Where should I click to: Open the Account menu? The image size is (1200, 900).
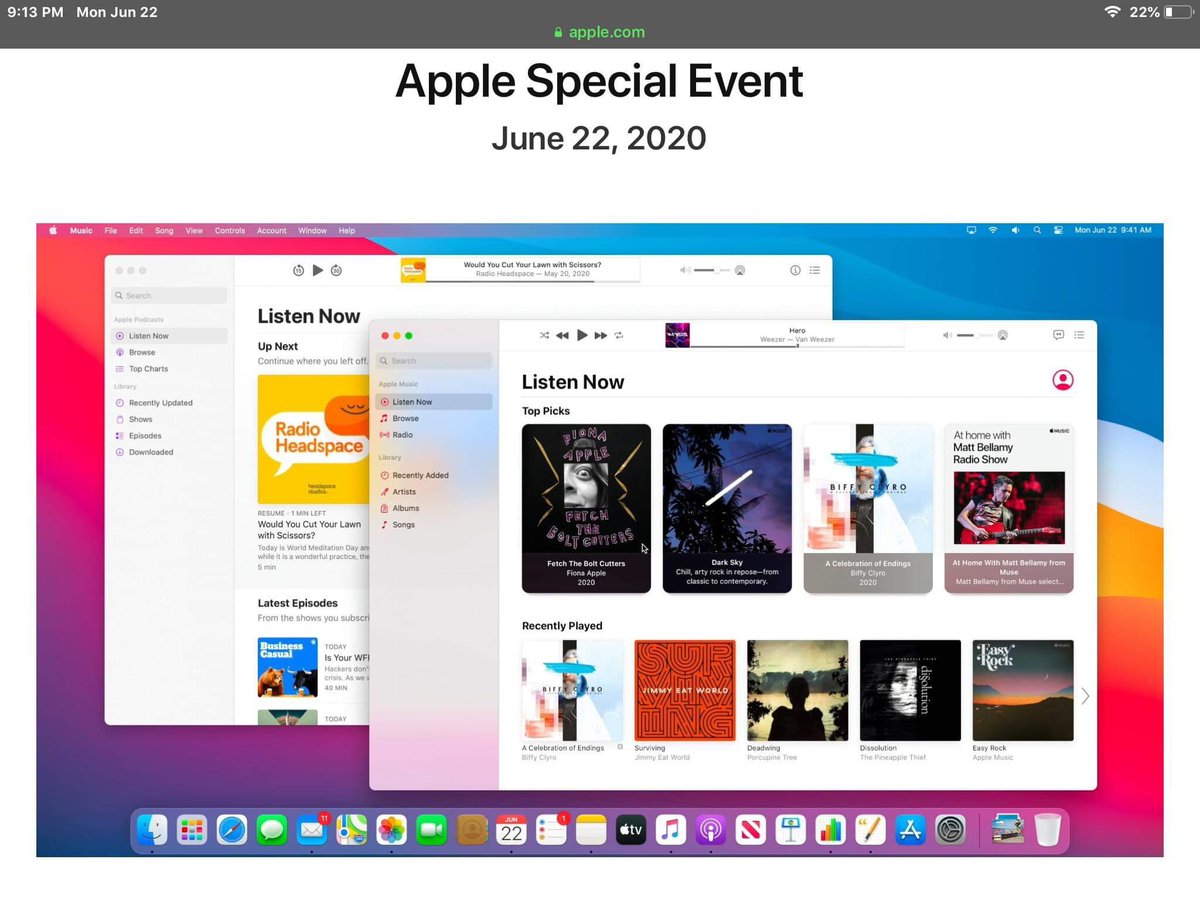[x=272, y=231]
